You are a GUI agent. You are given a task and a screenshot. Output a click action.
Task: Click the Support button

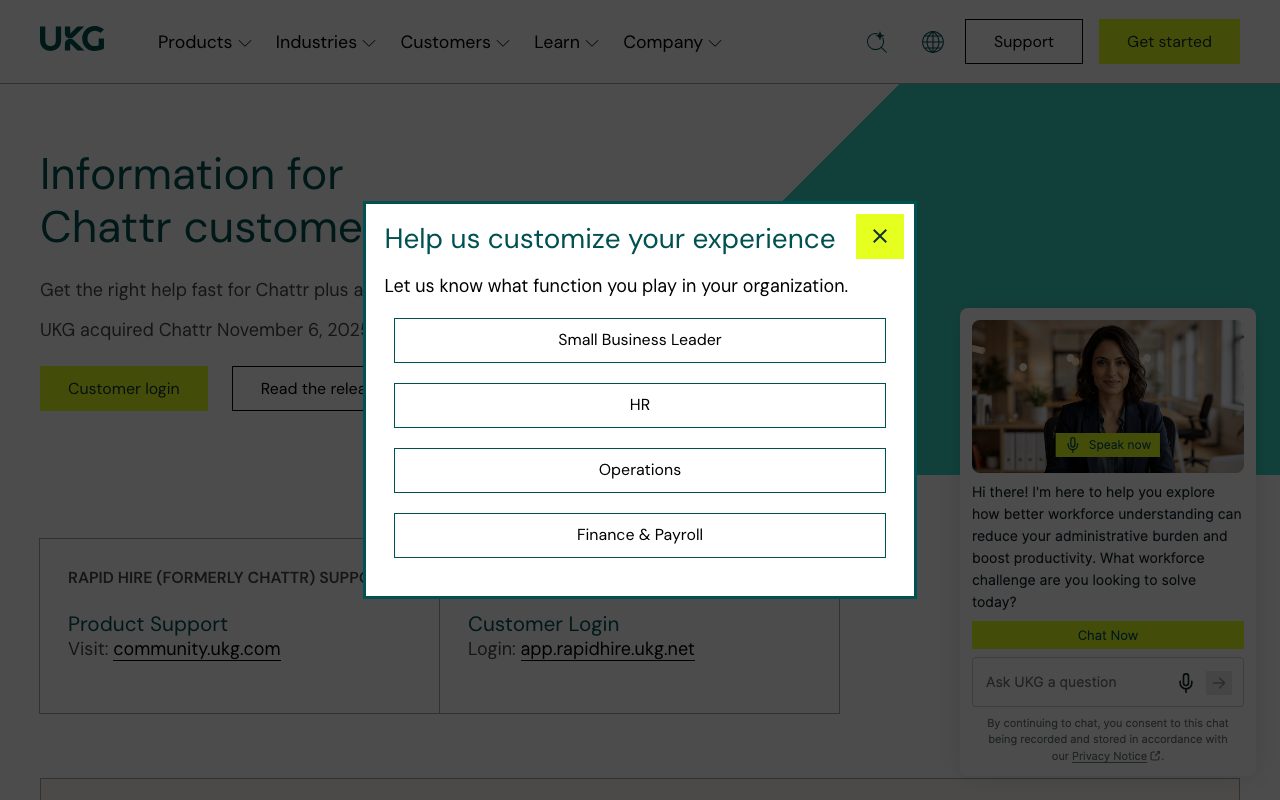click(1024, 42)
